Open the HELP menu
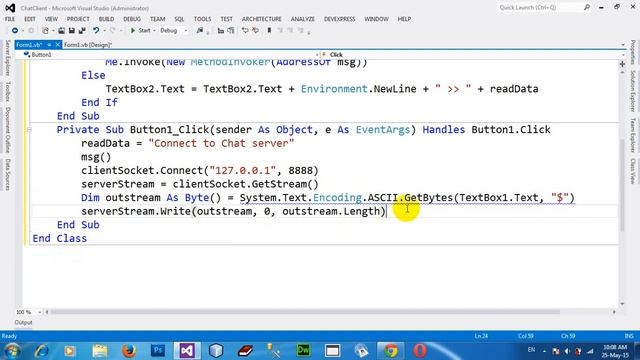Viewport: 640px width, 360px height. [x=404, y=19]
